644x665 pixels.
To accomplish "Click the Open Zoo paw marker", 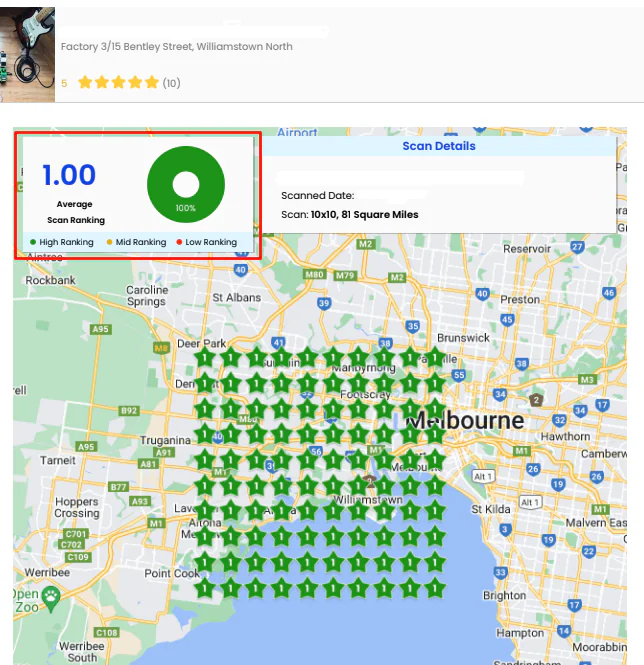I will [51, 597].
